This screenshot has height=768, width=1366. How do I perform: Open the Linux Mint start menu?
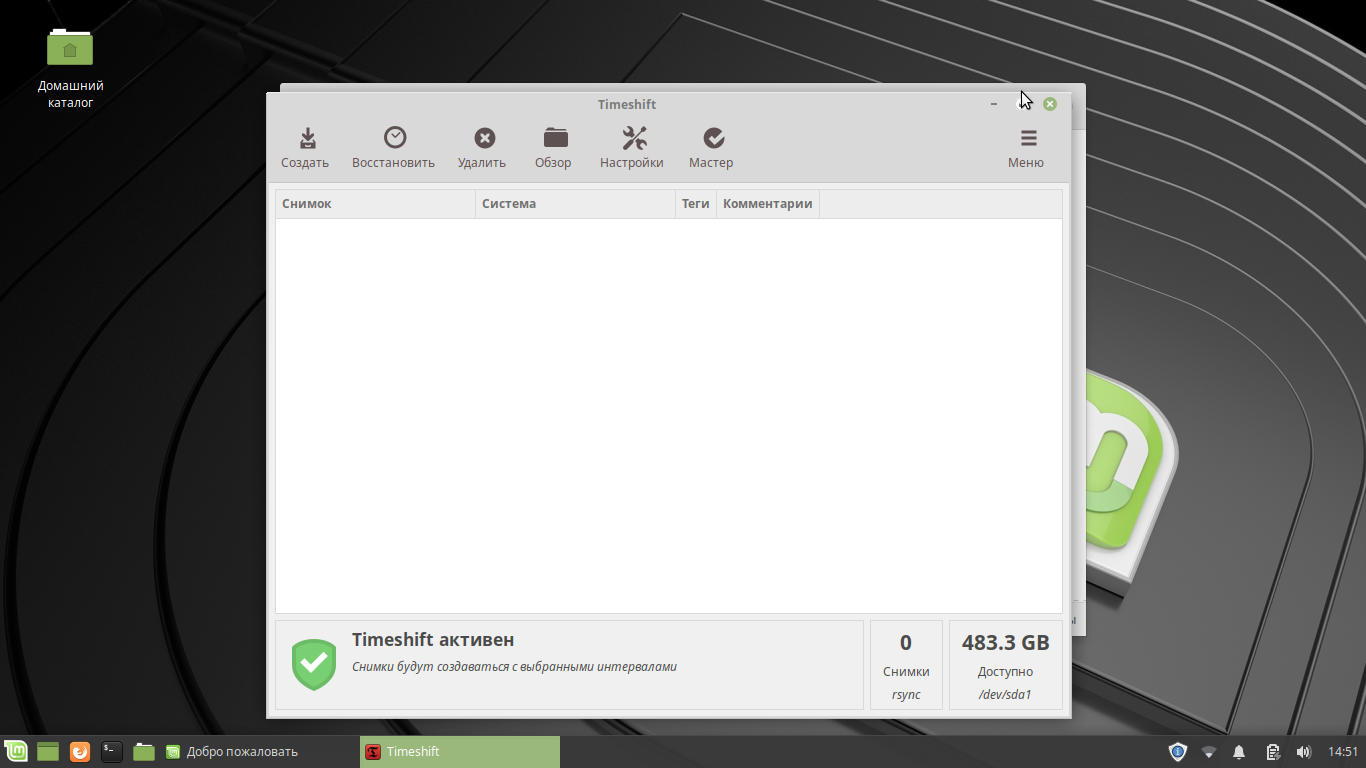[x=16, y=752]
